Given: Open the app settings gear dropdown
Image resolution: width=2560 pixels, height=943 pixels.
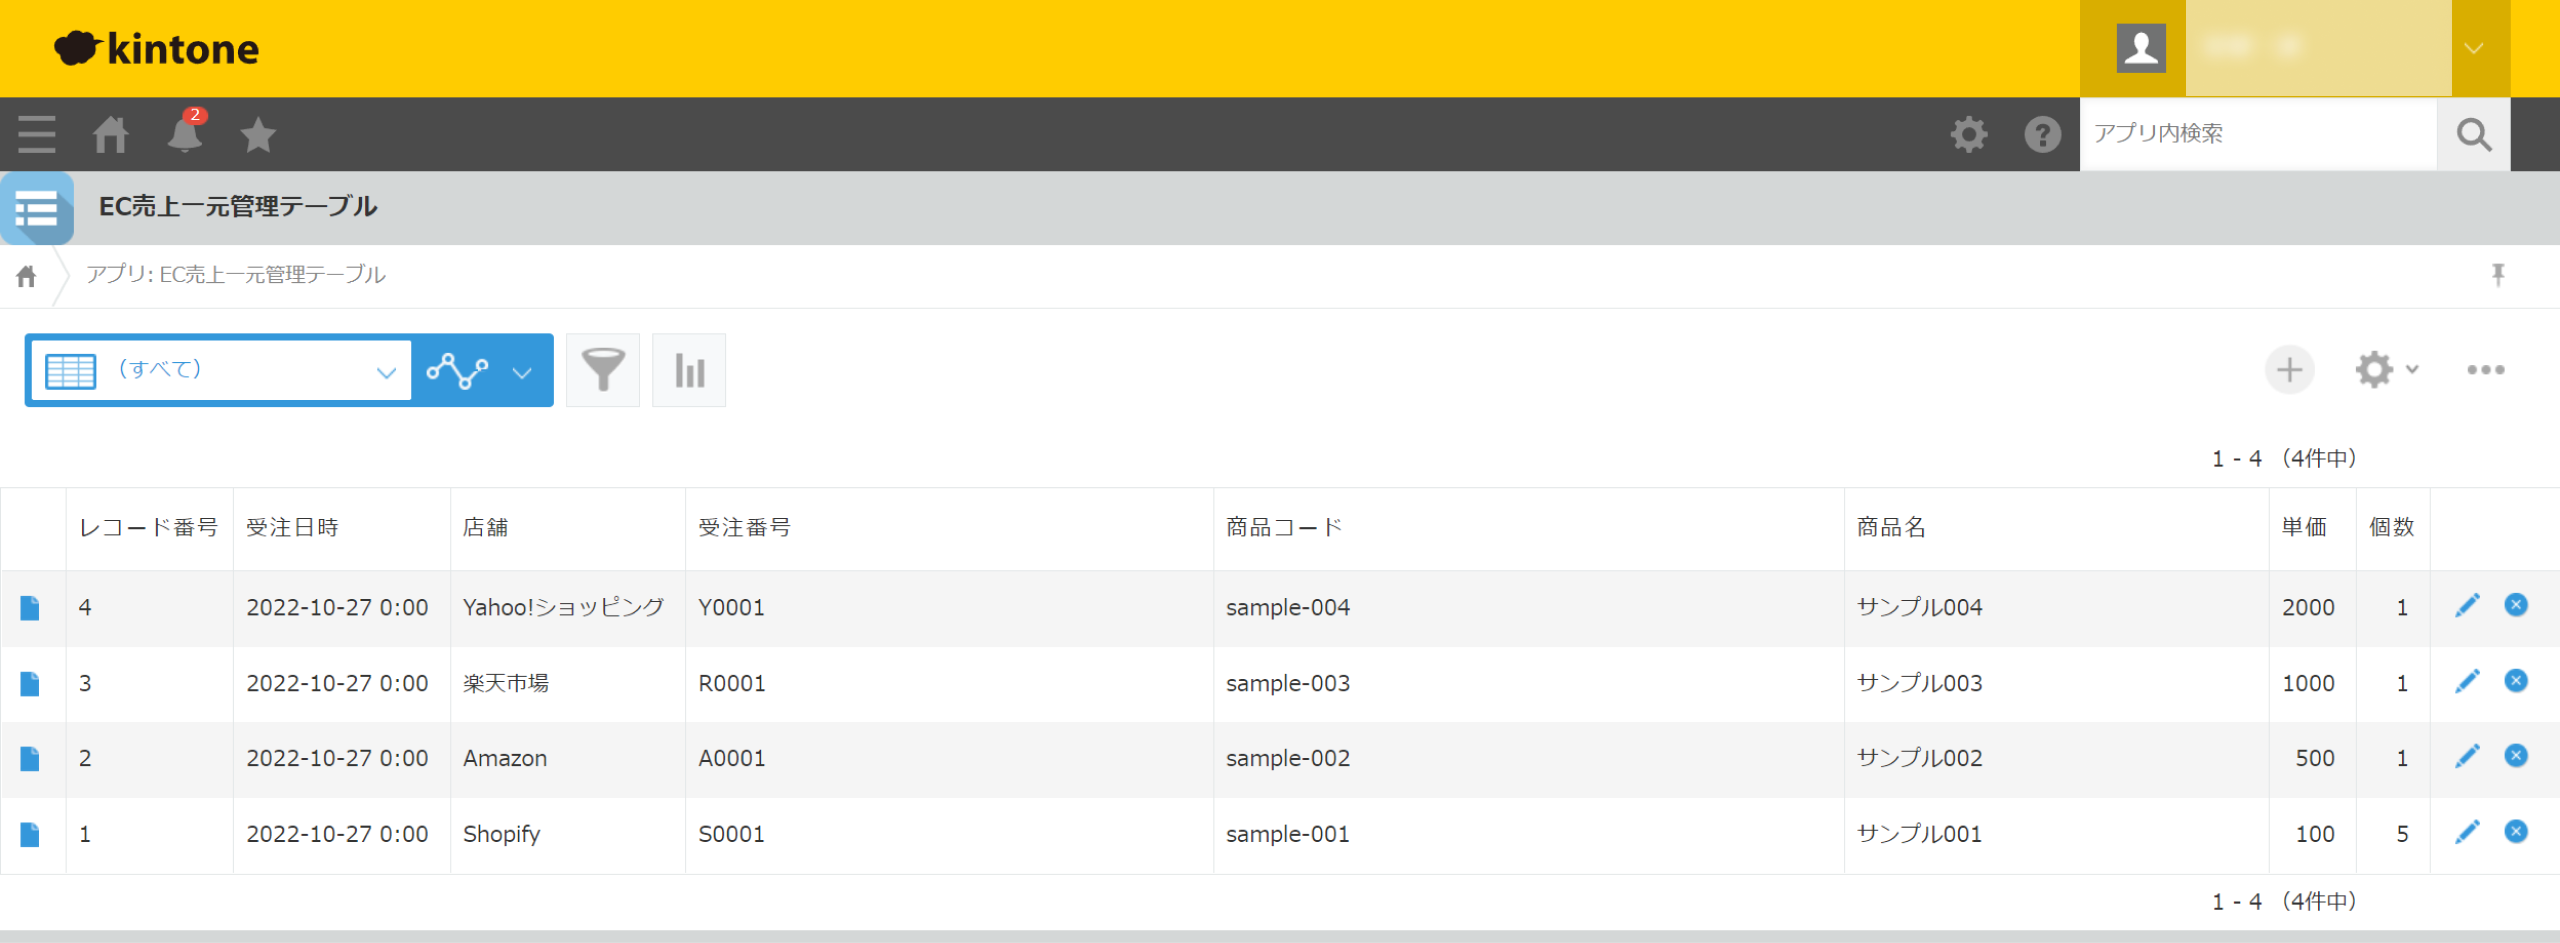Looking at the screenshot, I should (2386, 370).
